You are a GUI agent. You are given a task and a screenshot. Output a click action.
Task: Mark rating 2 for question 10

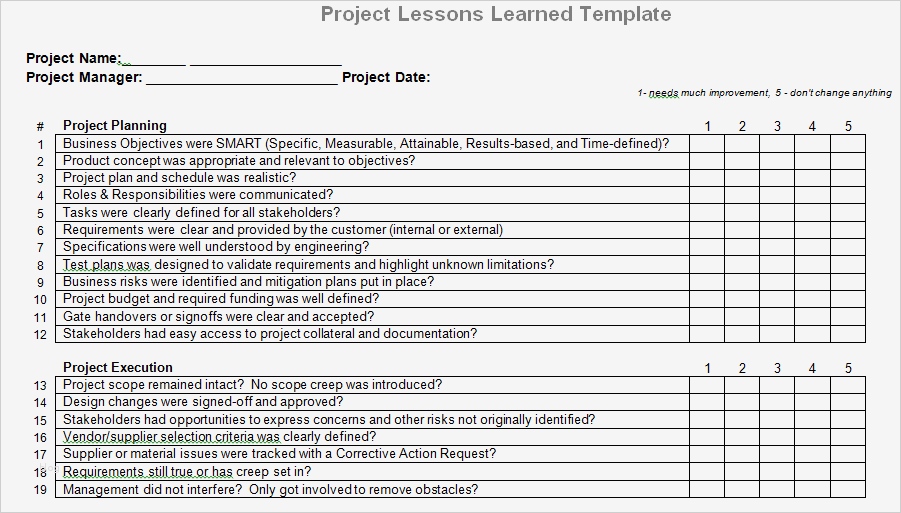click(742, 299)
